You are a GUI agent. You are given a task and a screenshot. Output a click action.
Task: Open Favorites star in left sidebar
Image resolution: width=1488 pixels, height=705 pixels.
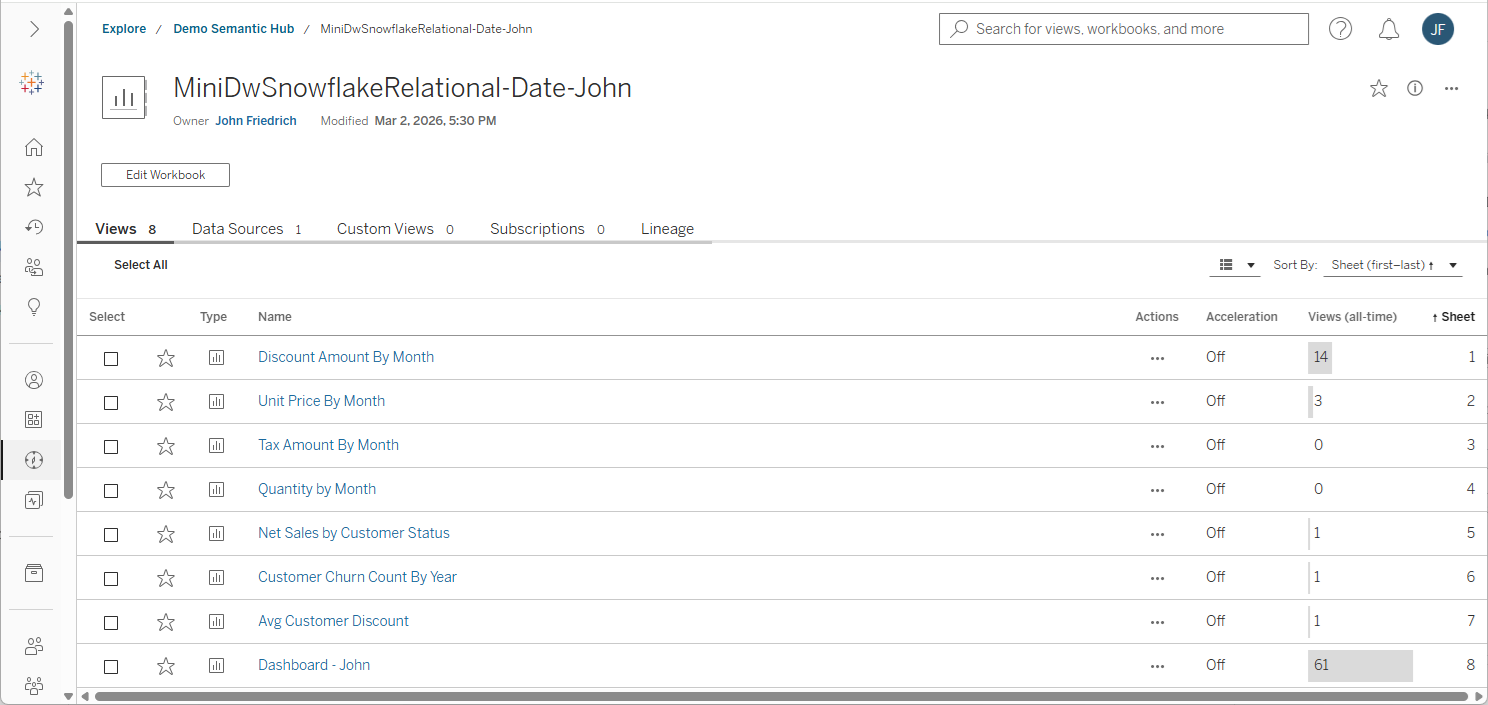pyautogui.click(x=34, y=188)
